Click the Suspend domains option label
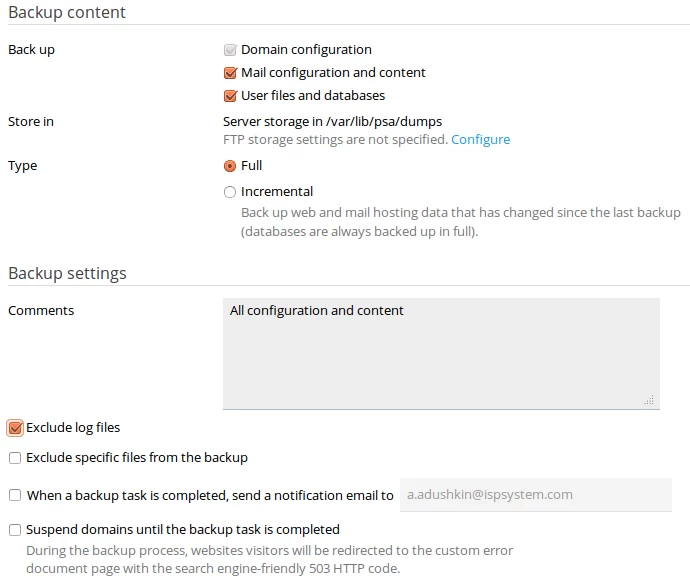690x583 pixels. point(183,529)
